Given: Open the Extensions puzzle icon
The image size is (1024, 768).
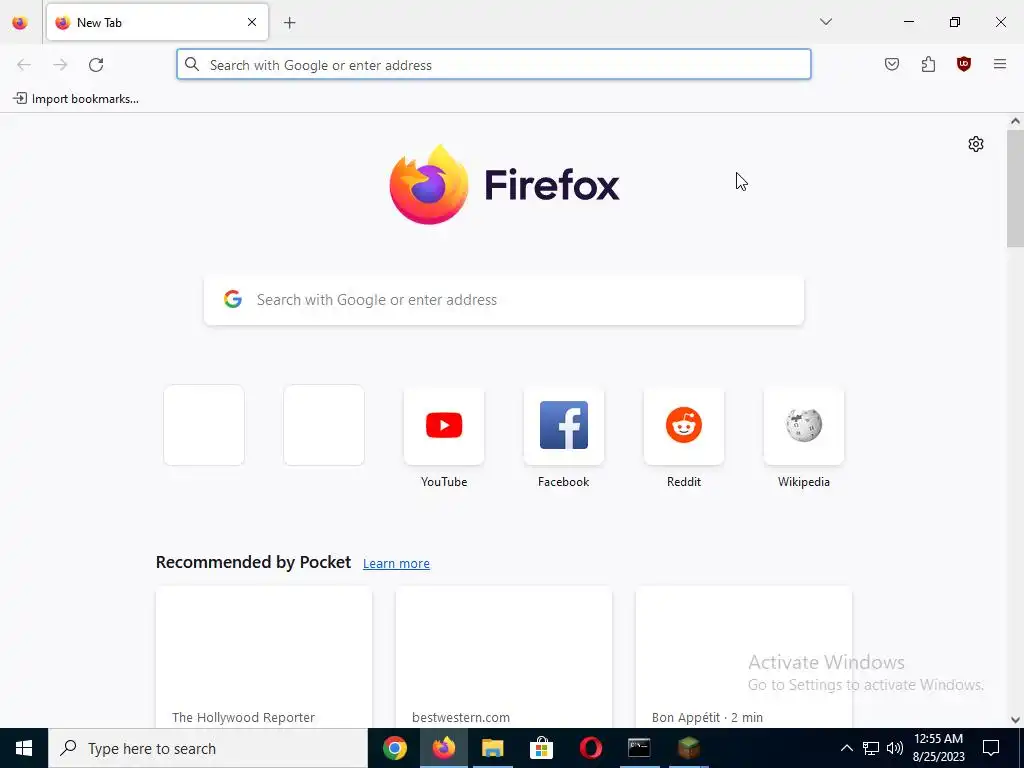Looking at the screenshot, I should pos(928,64).
